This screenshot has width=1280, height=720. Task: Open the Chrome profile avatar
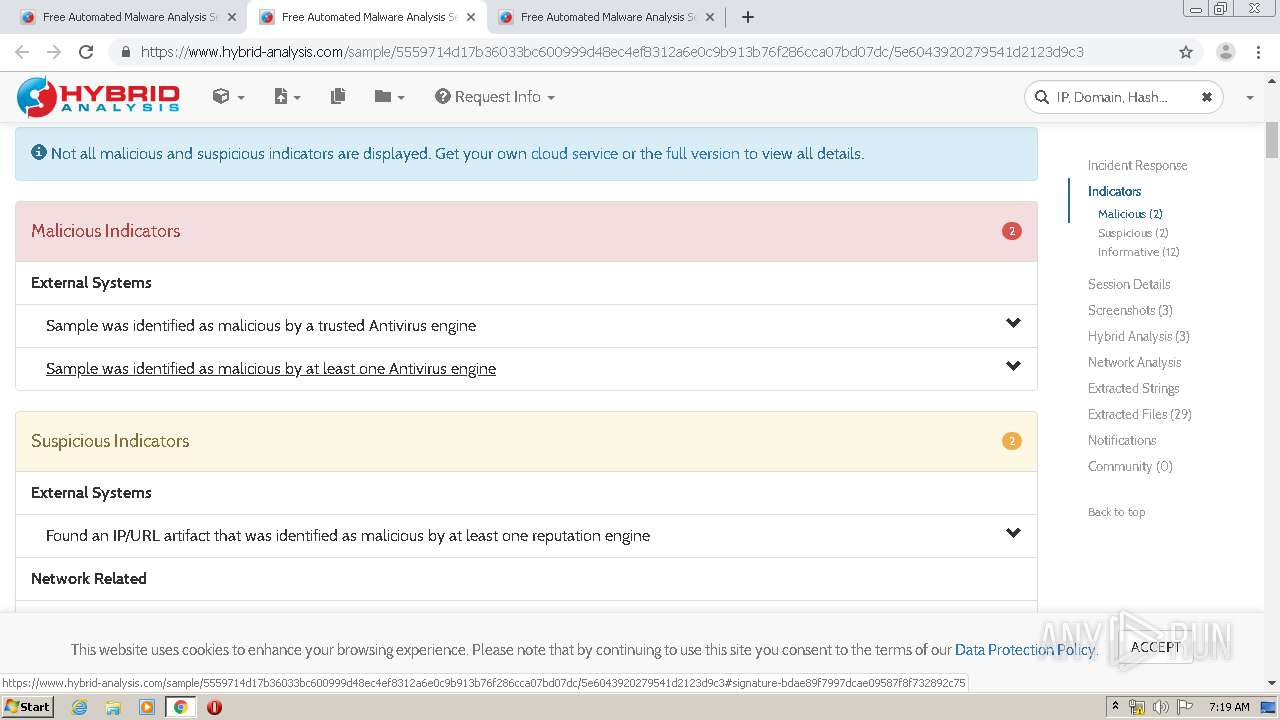tap(1225, 52)
